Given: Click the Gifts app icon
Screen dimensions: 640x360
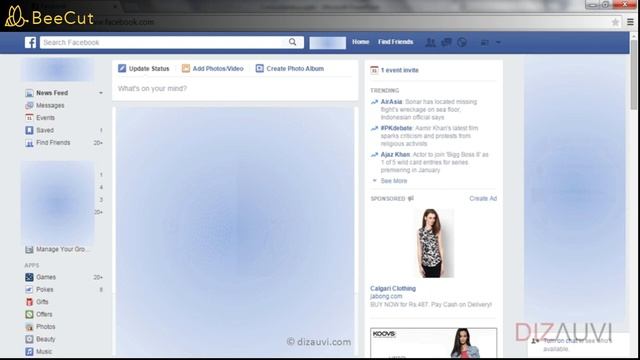Looking at the screenshot, I should 29,302.
